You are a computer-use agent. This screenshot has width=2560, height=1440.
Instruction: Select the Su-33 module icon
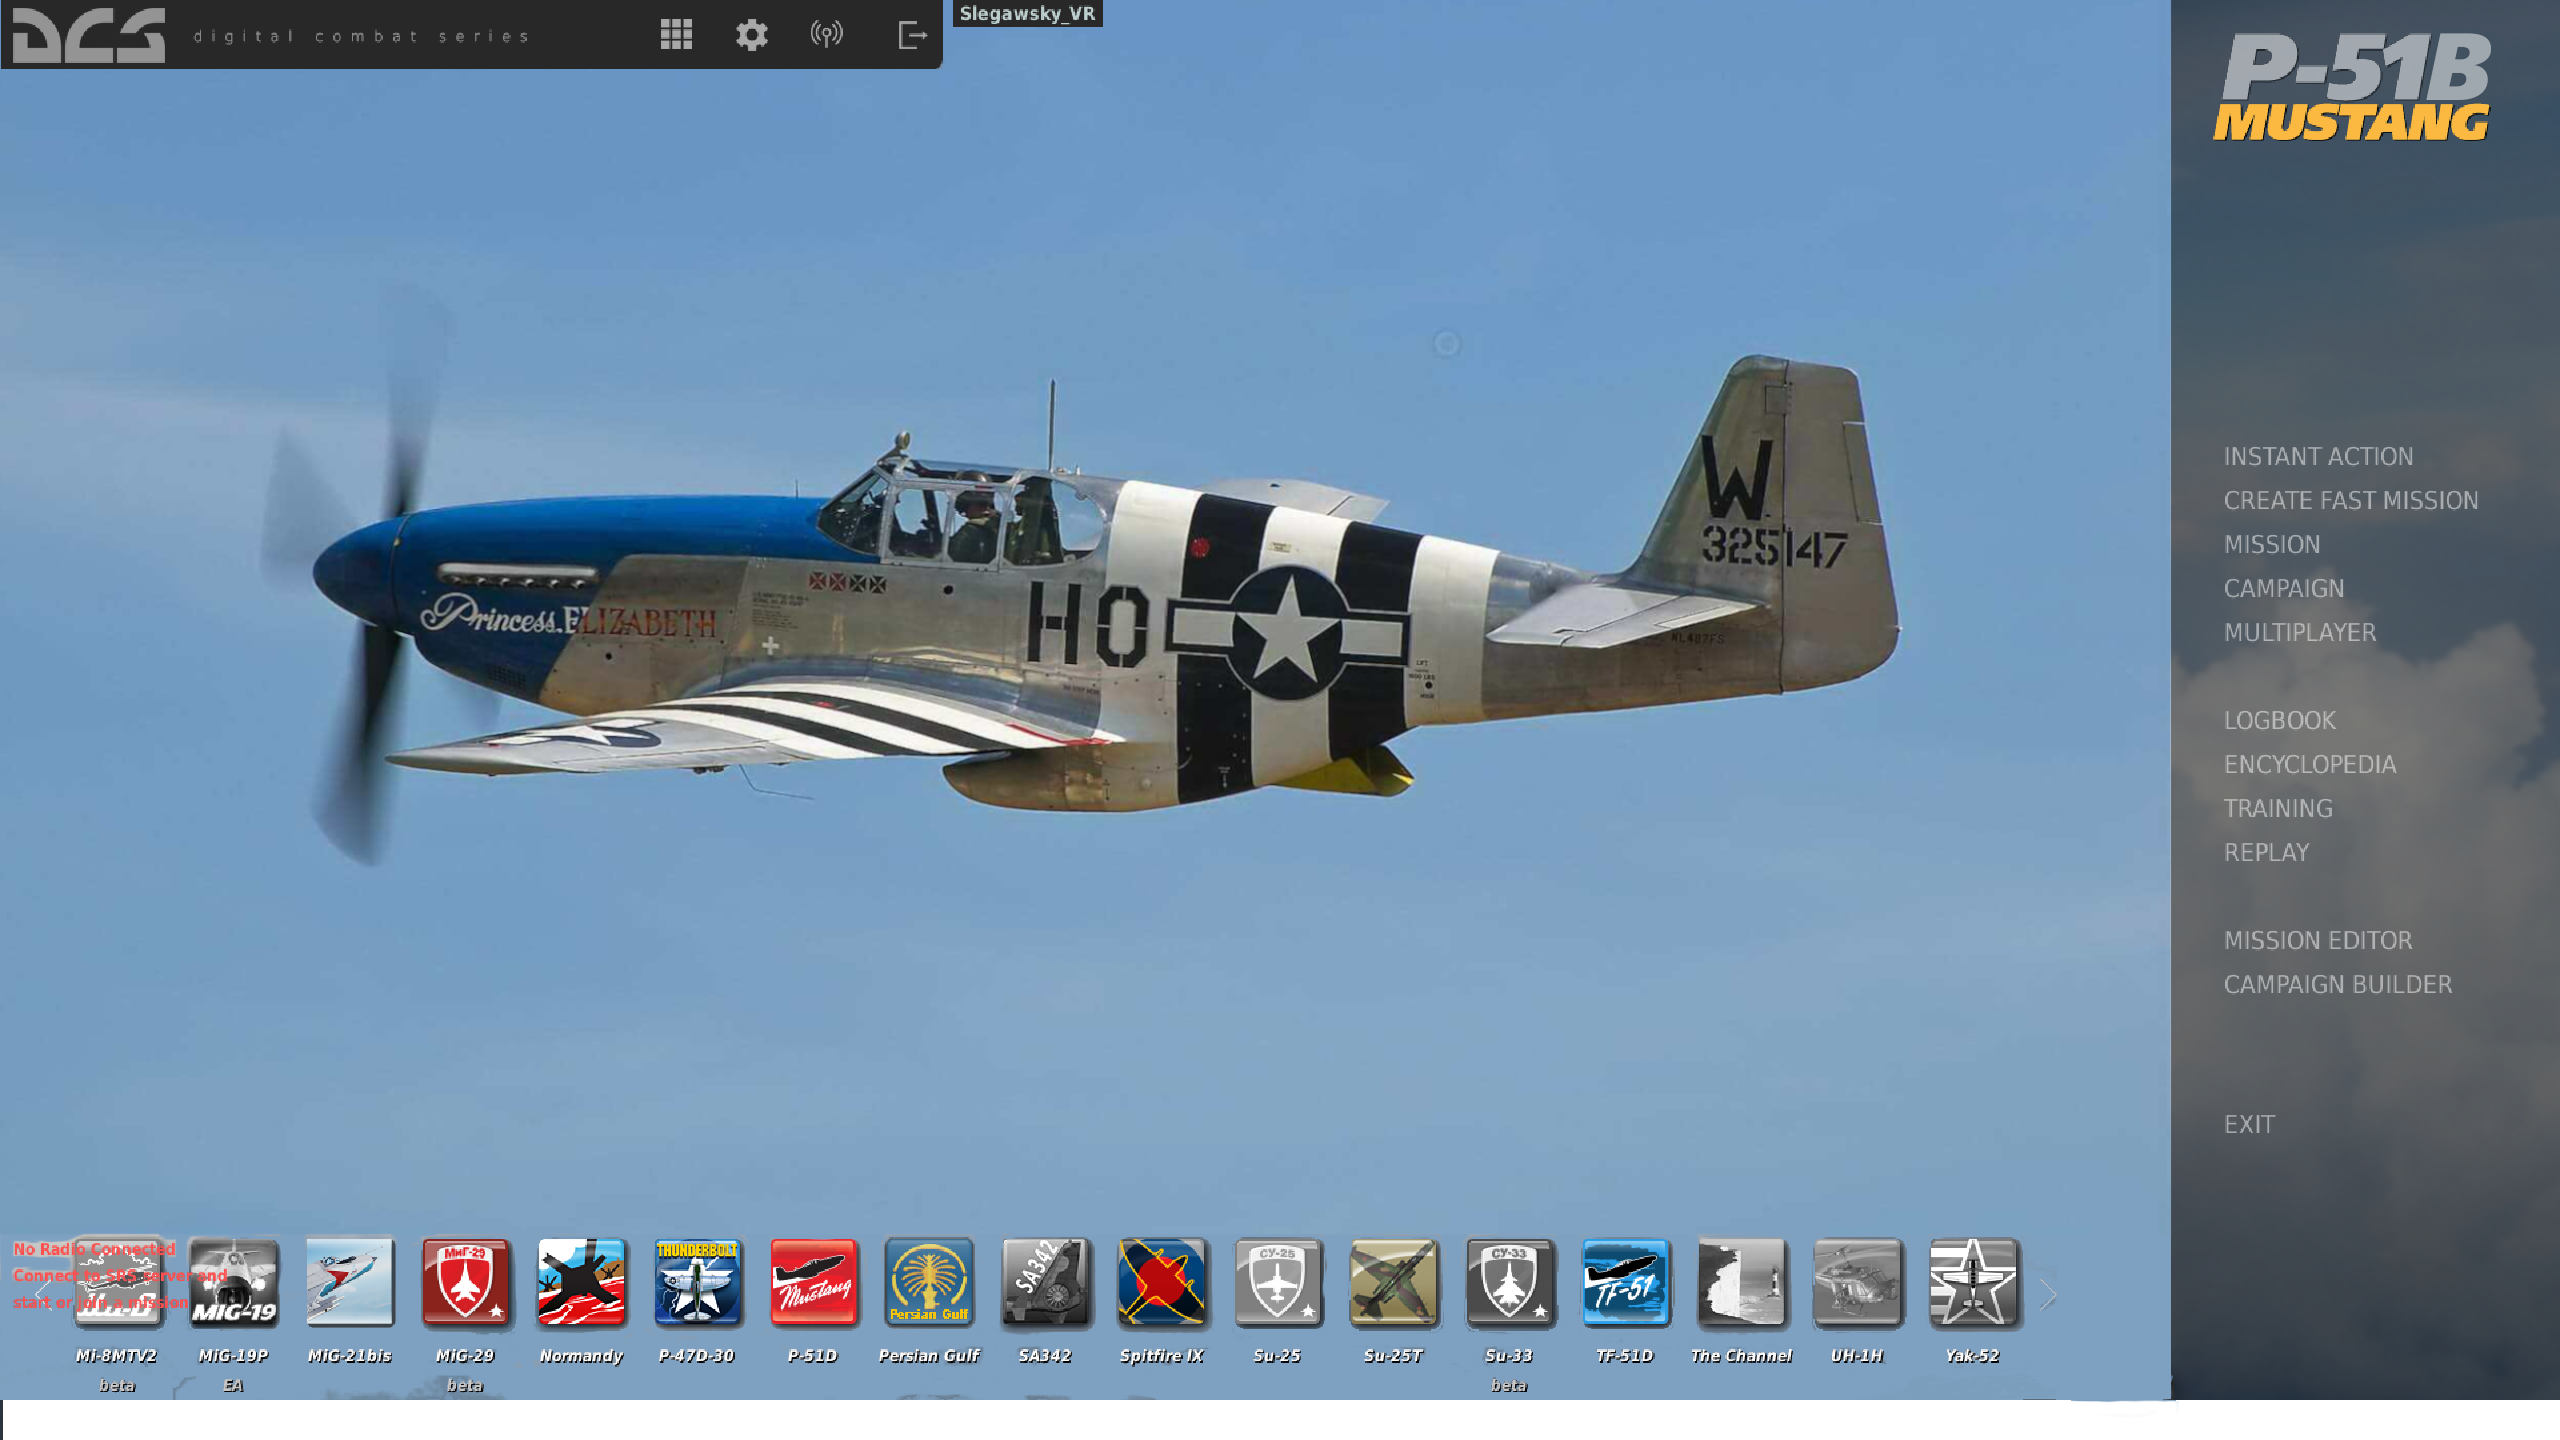click(x=1509, y=1283)
